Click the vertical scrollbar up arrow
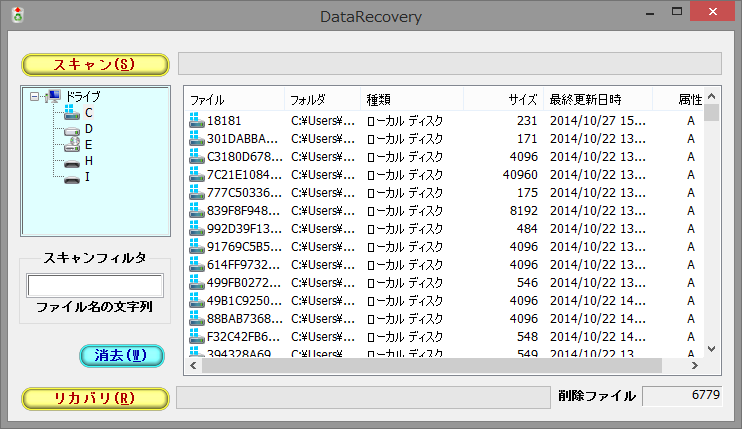The width and height of the screenshot is (742, 429). coord(711,96)
